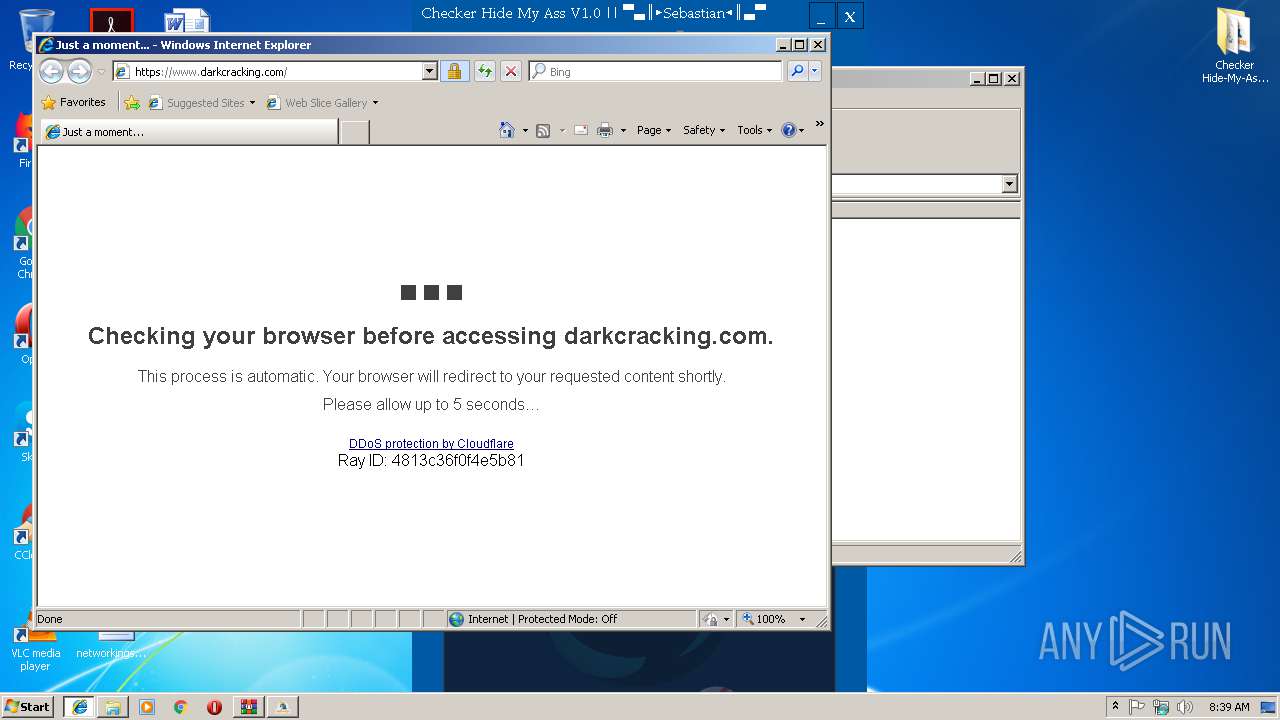Click the Checker app taskbar button
Image resolution: width=1280 pixels, height=720 pixels.
tap(282, 707)
